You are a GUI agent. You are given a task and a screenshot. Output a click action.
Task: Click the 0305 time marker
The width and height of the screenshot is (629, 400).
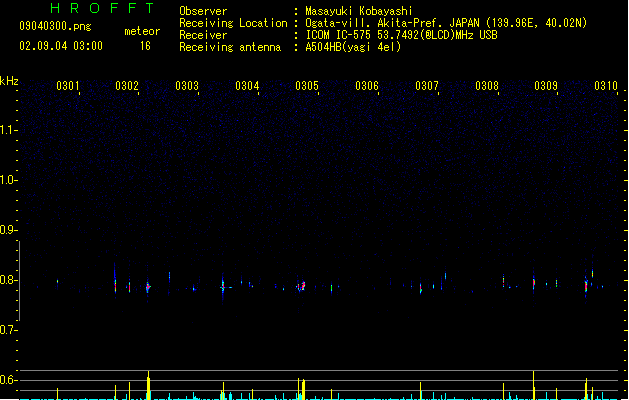tap(307, 86)
